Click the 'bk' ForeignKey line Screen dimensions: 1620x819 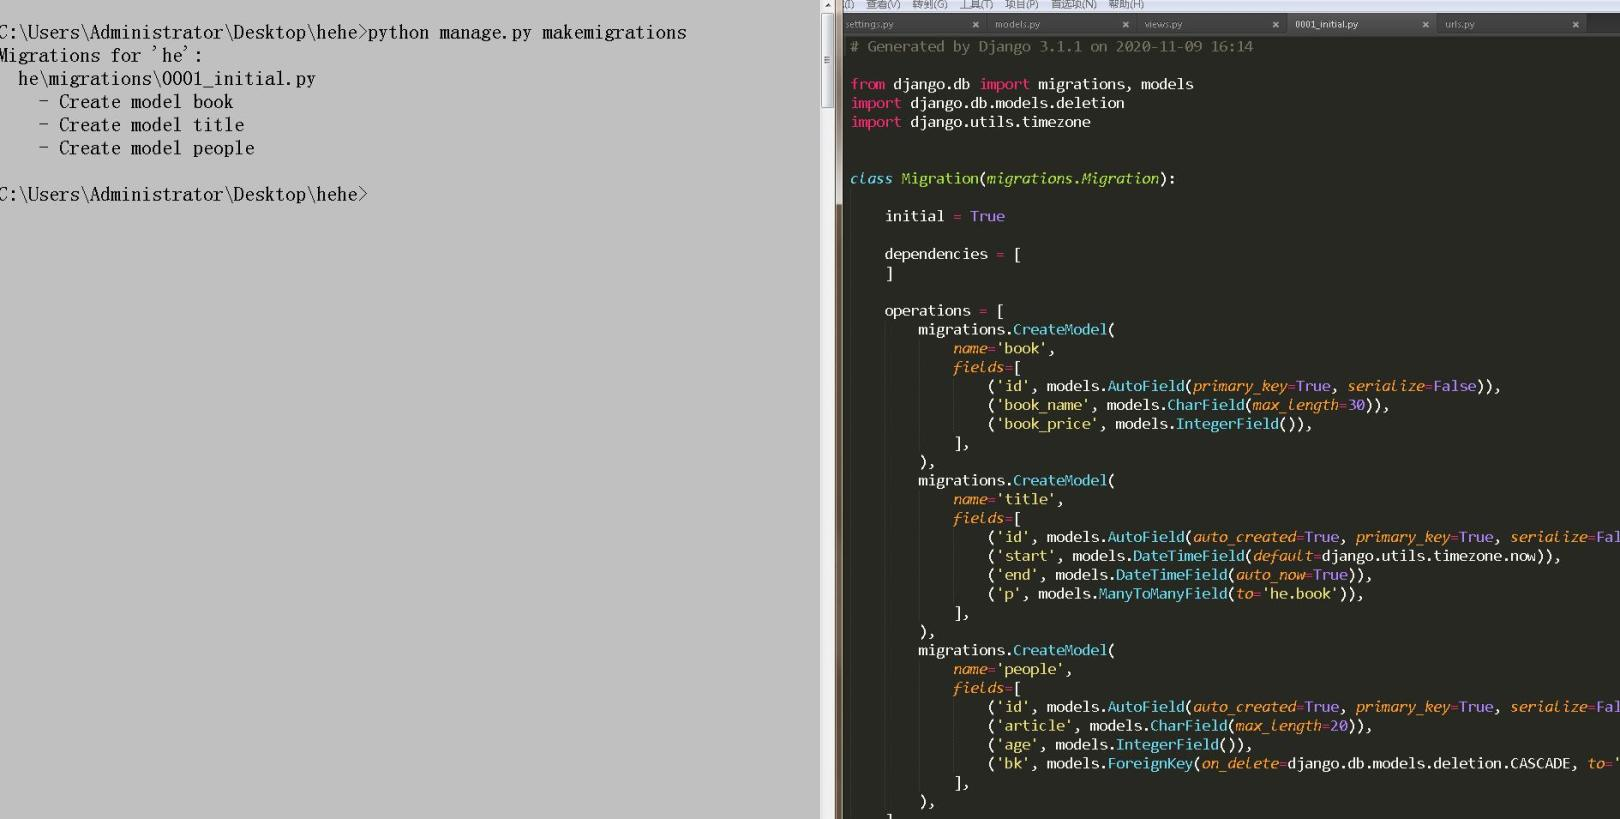pos(1303,764)
